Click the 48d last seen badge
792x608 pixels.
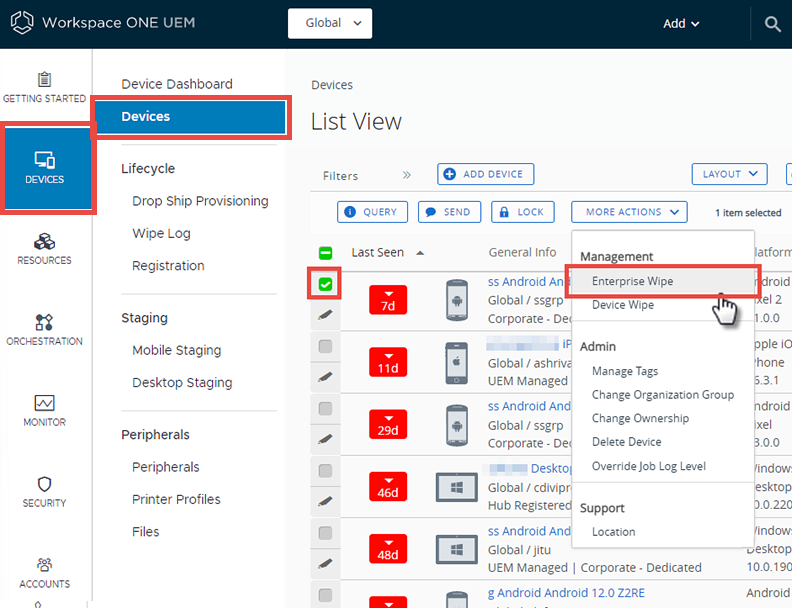388,548
